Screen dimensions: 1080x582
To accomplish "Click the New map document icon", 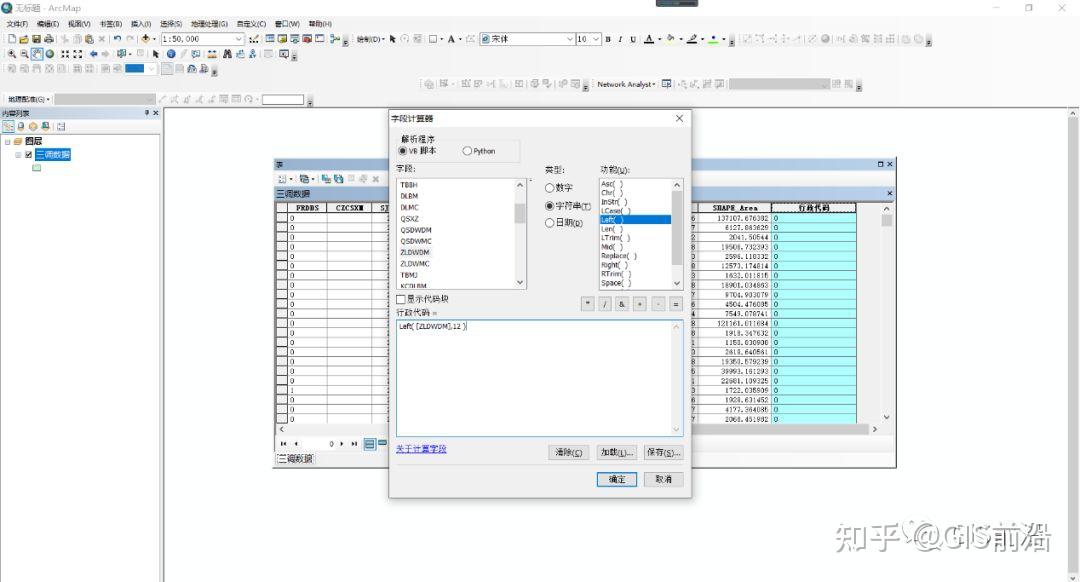I will pos(12,39).
